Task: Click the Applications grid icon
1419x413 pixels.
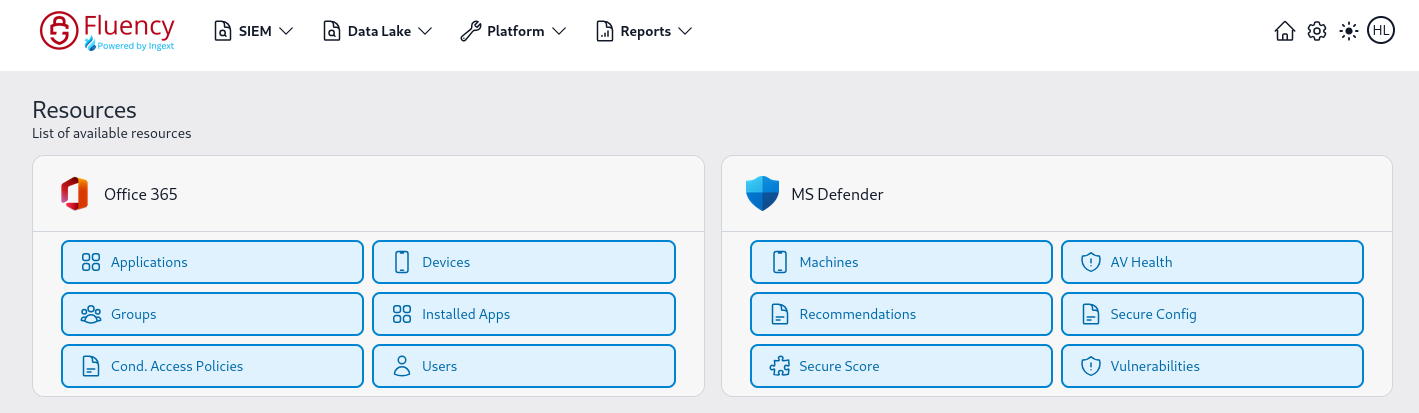Action: point(91,262)
